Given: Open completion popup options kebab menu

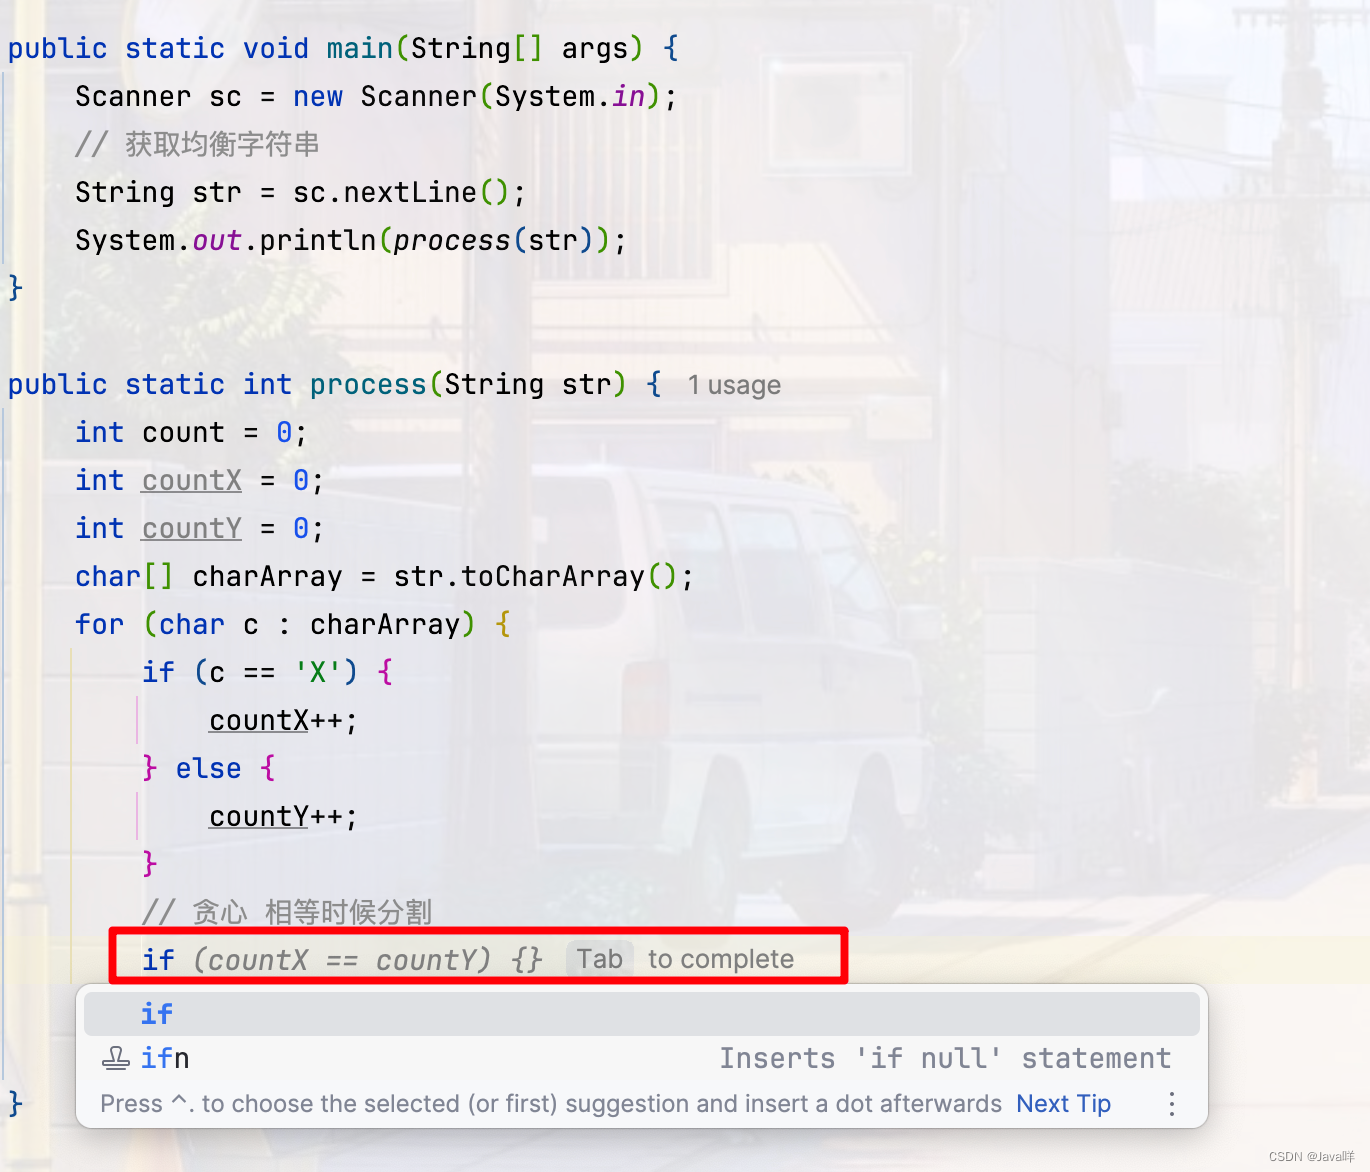Looking at the screenshot, I should coord(1172,1104).
